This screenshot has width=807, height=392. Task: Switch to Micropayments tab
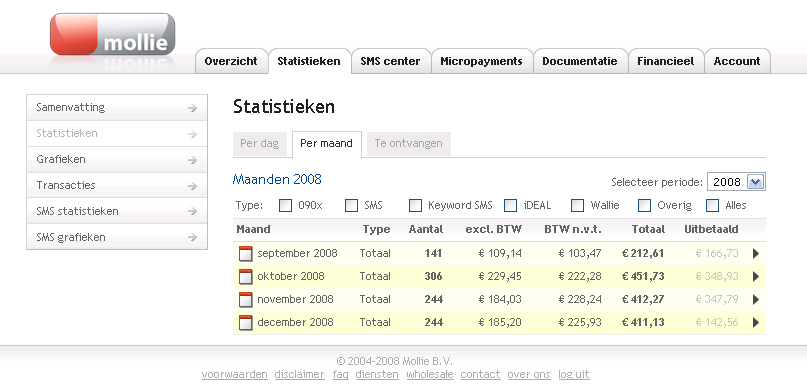tap(481, 61)
